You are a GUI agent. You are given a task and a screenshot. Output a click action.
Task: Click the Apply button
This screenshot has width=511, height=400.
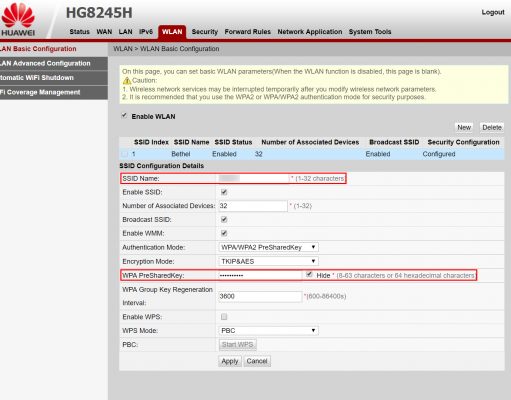[230, 361]
